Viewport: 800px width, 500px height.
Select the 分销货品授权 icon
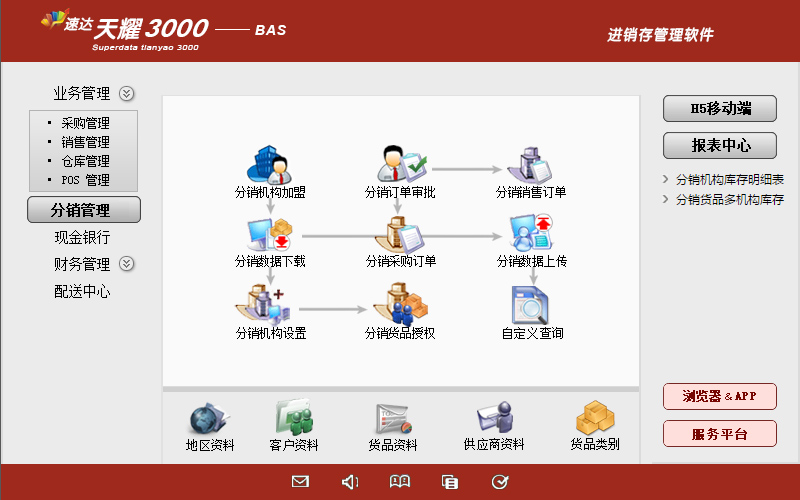click(400, 305)
